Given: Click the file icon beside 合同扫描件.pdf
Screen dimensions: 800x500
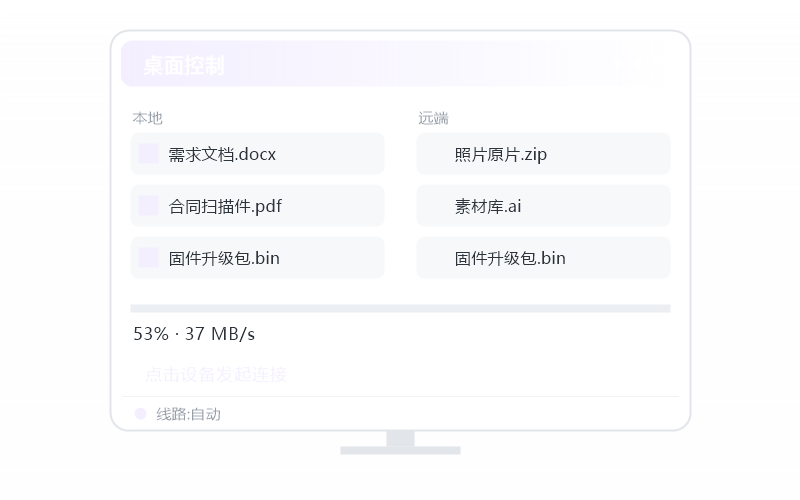Looking at the screenshot, I should coord(148,206).
